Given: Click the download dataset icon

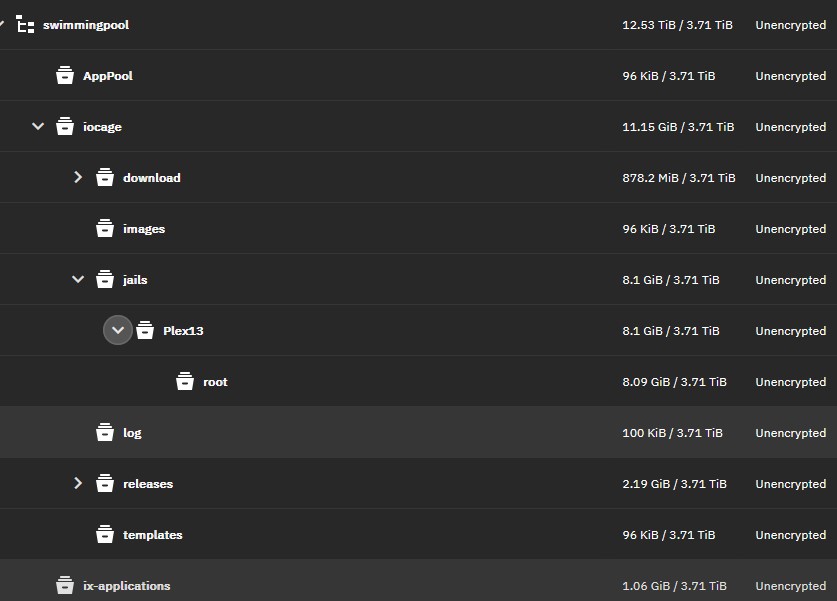Looking at the screenshot, I should coord(105,177).
